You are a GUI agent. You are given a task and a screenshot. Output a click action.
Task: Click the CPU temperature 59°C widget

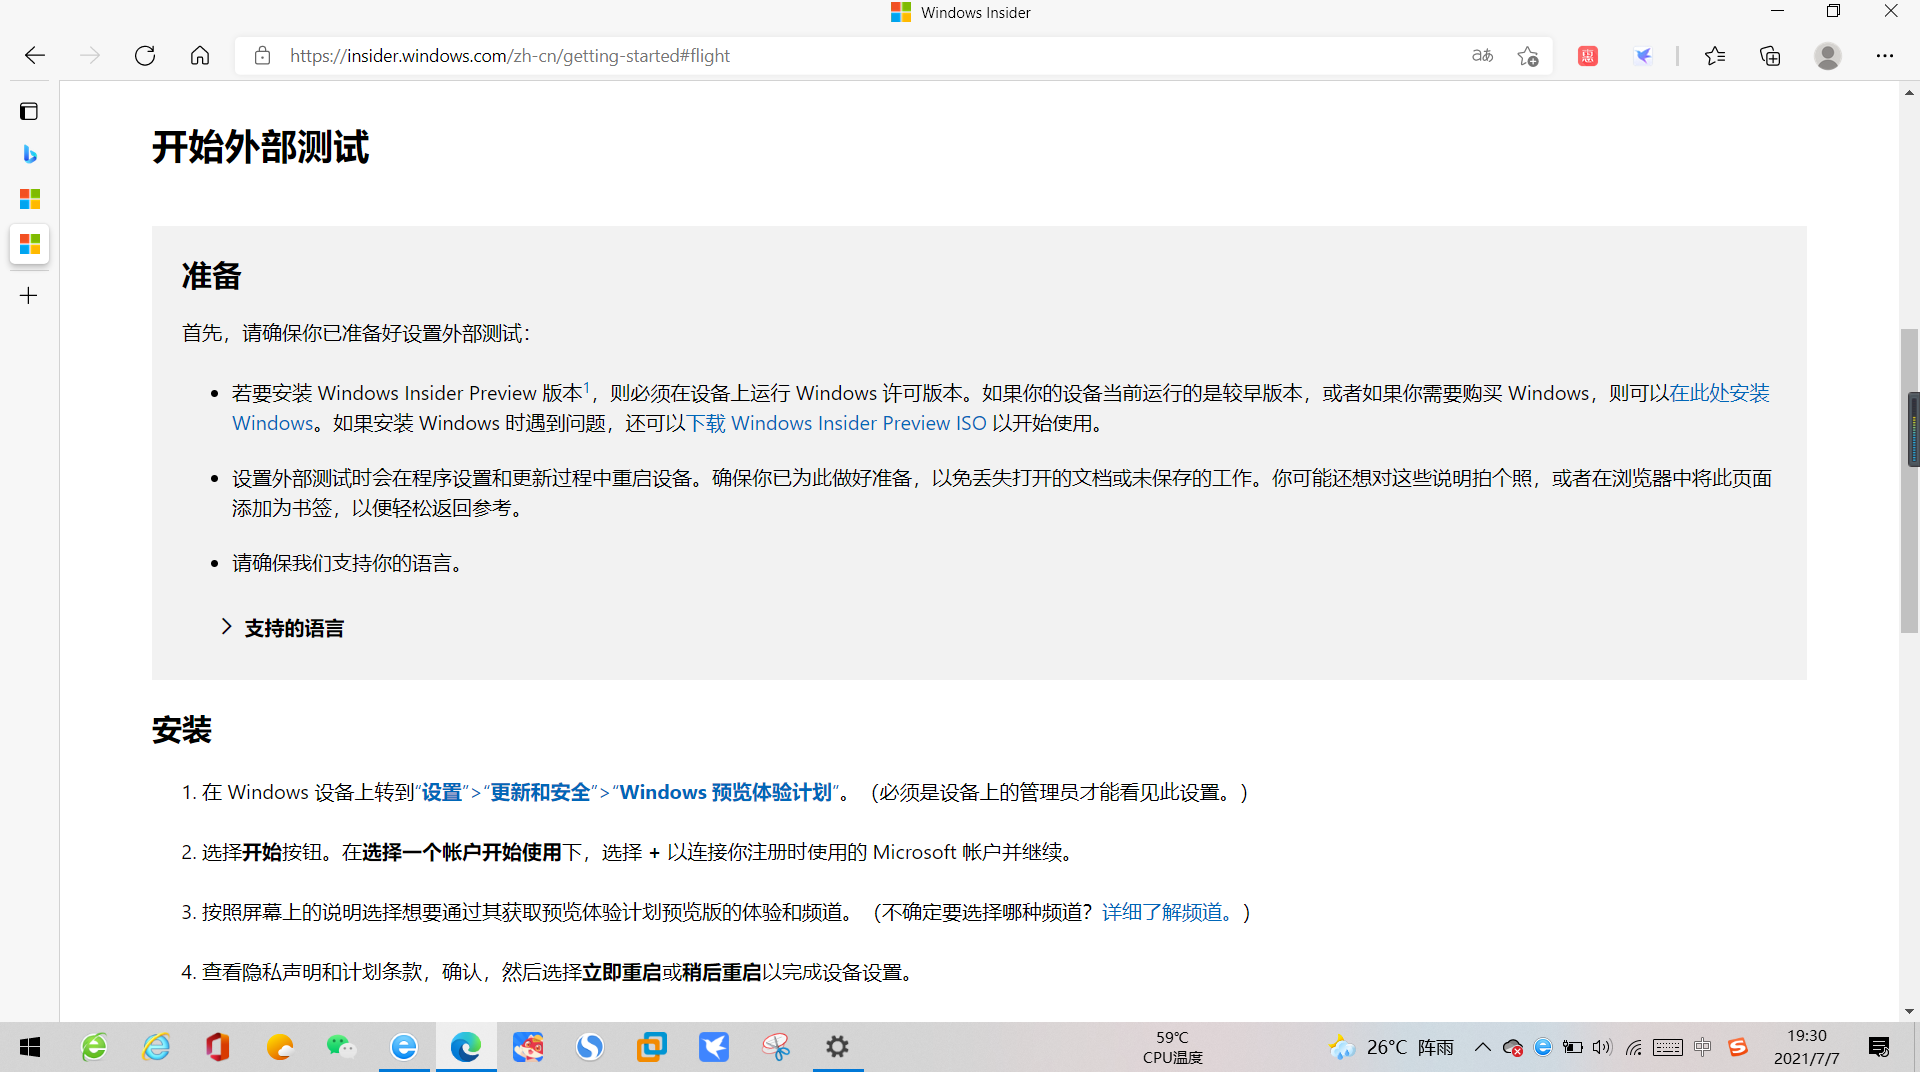point(1172,1047)
